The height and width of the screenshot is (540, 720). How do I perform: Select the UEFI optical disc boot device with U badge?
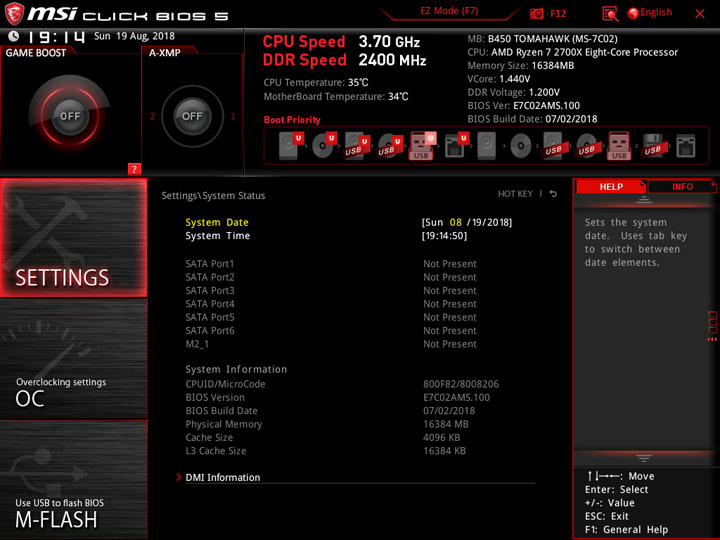[x=324, y=146]
